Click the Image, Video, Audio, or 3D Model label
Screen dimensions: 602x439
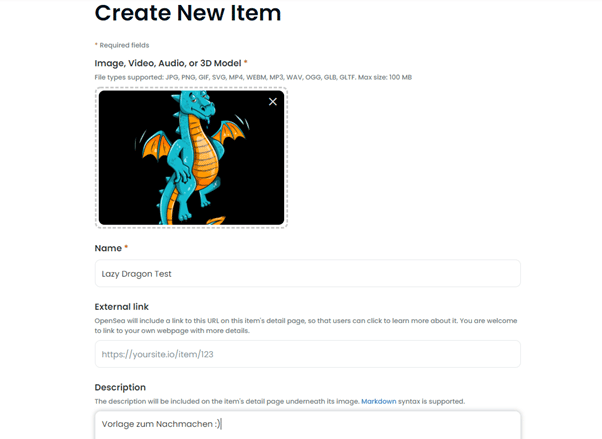point(168,63)
